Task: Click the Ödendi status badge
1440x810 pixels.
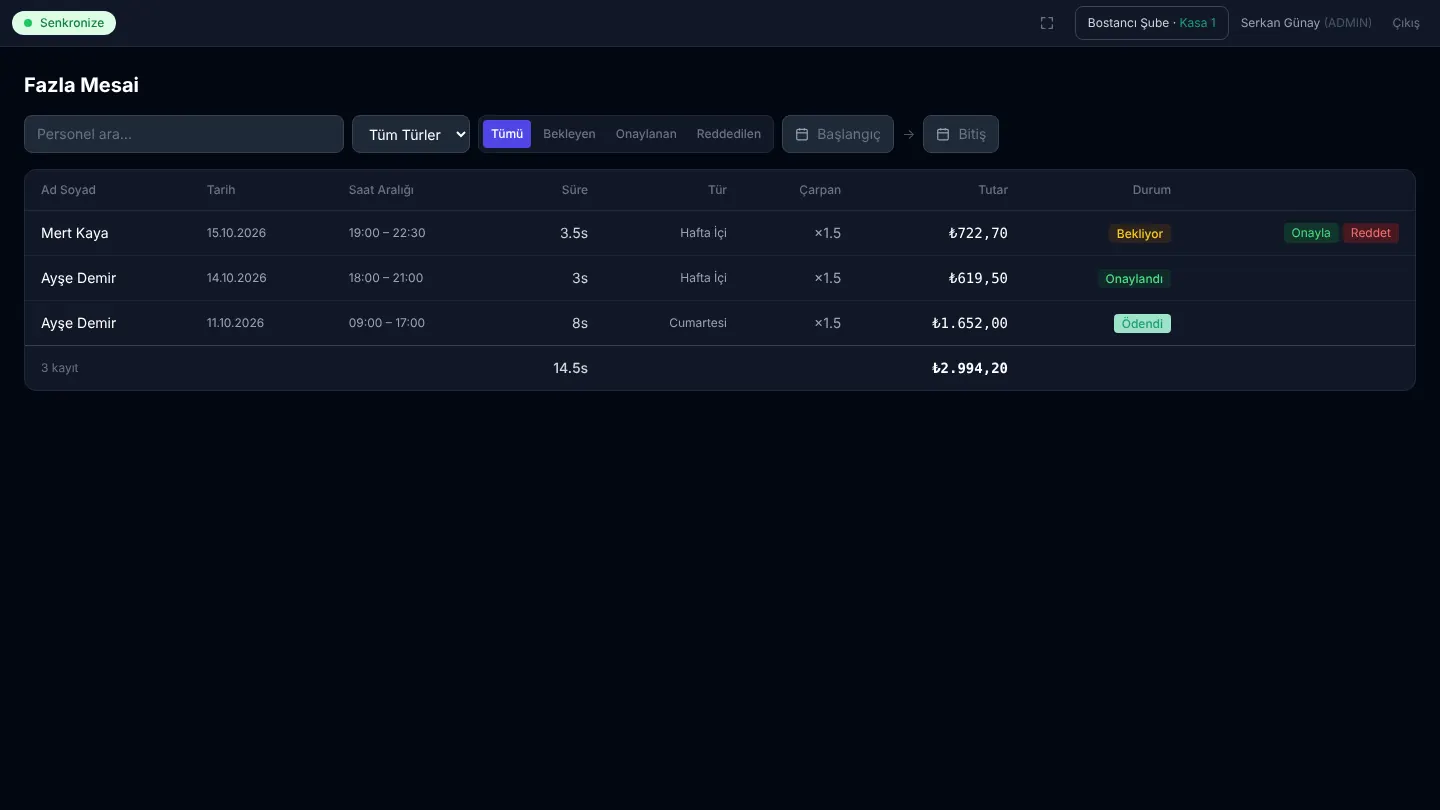Action: point(1142,324)
